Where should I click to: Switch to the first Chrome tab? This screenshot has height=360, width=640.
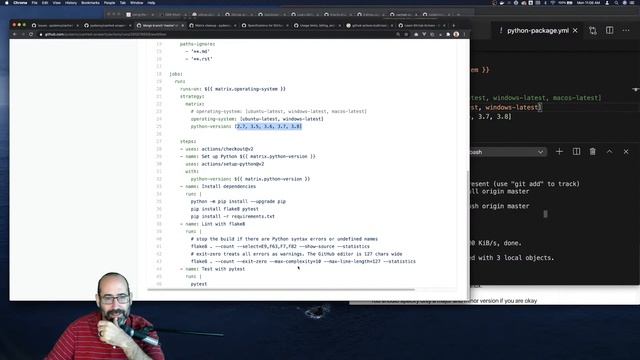click(x=55, y=25)
